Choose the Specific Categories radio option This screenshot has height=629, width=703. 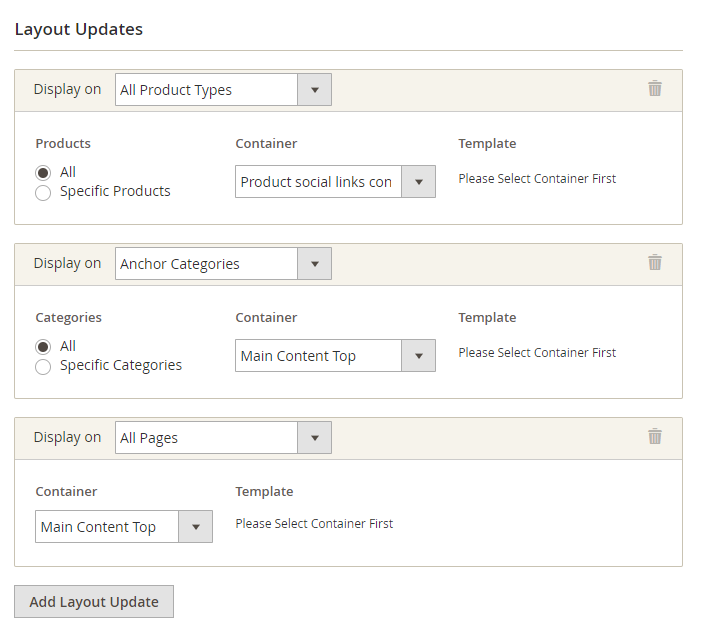click(43, 366)
